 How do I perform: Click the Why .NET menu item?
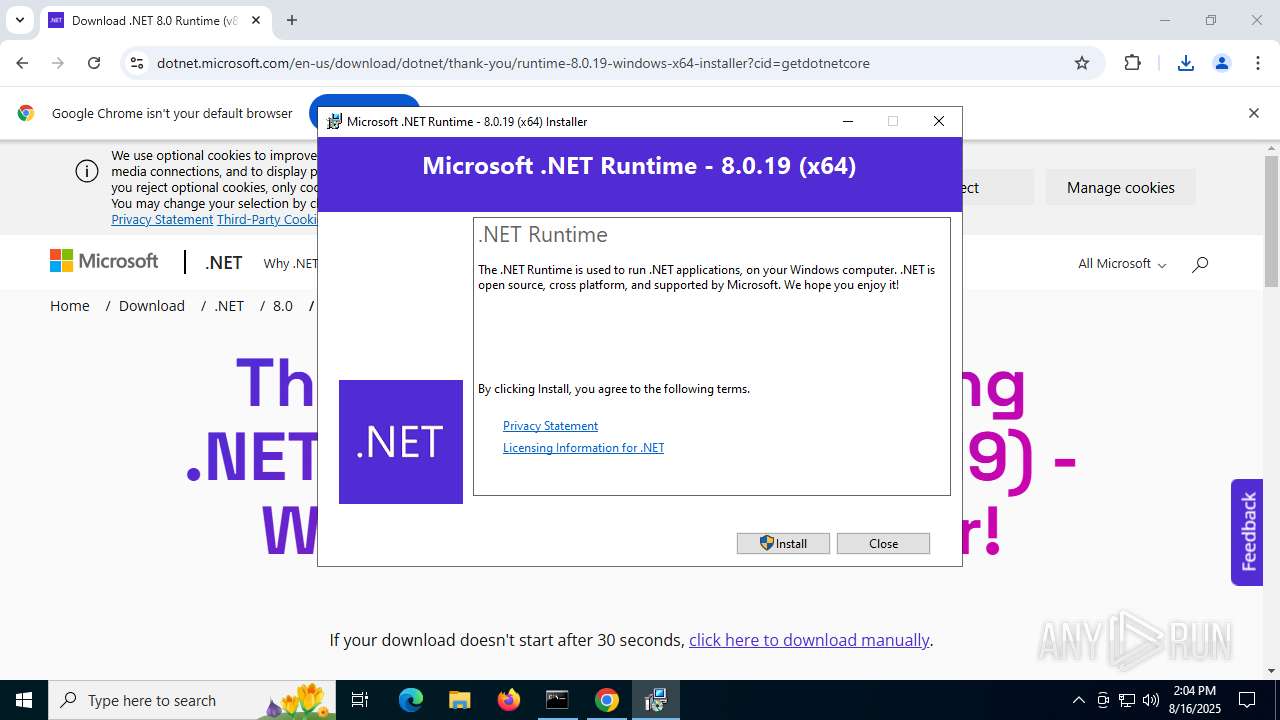pyautogui.click(x=290, y=264)
